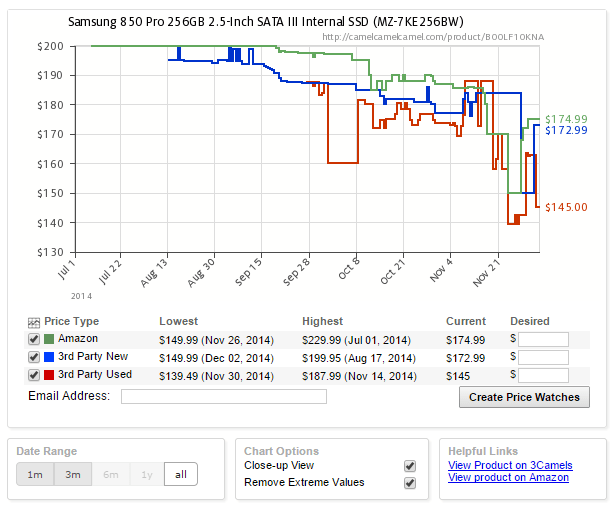The width and height of the screenshot is (612, 508).
Task: Open the View Product on 3Camels link
Action: click(x=509, y=465)
